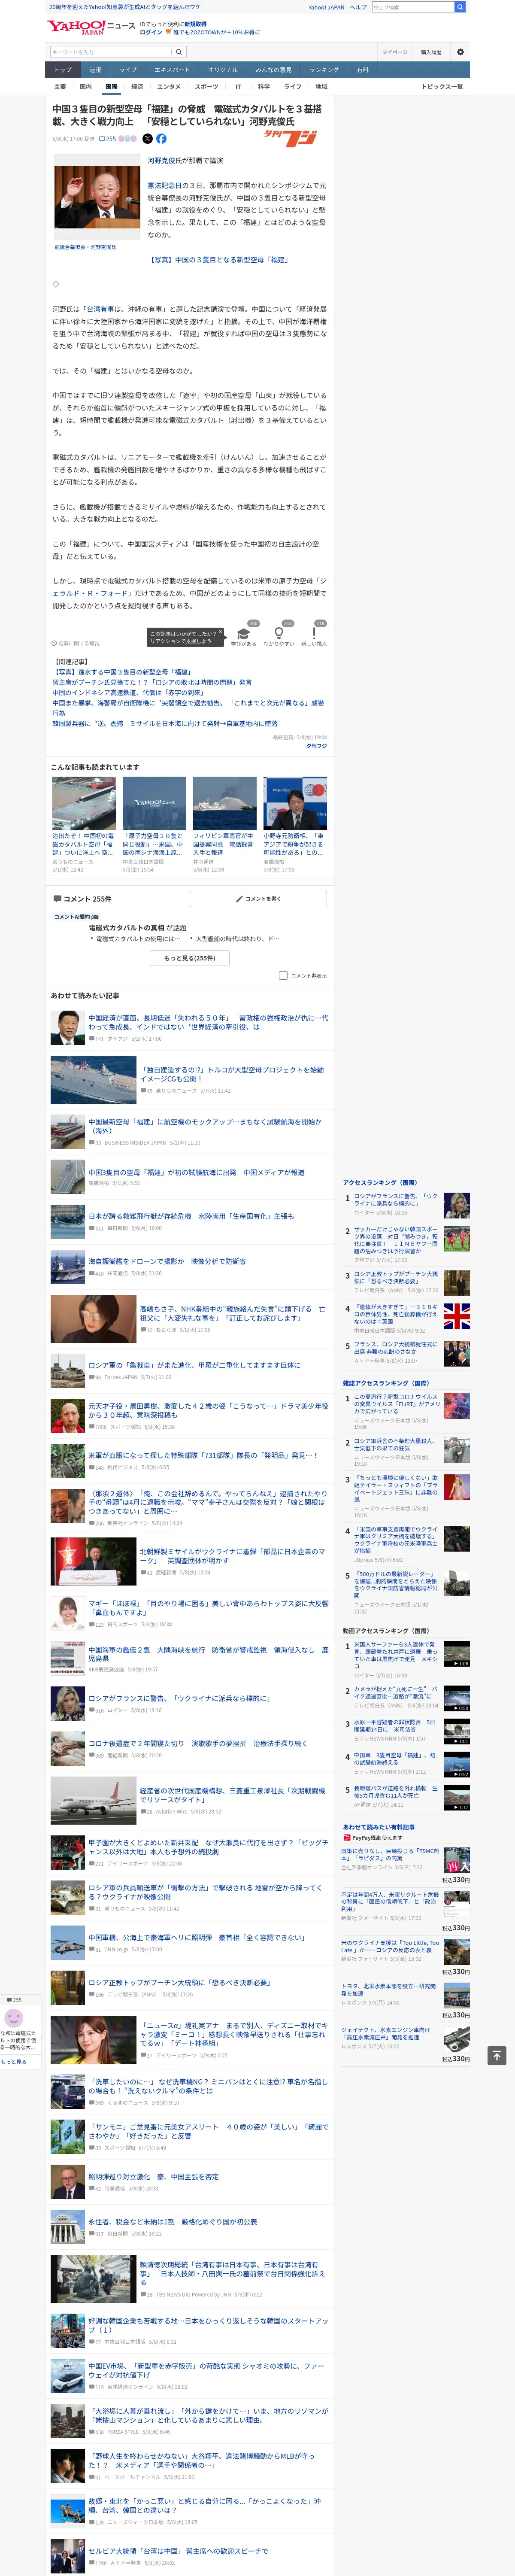Select the エンタメ category tab
Viewport: 515px width, 2576px height.
pos(169,87)
